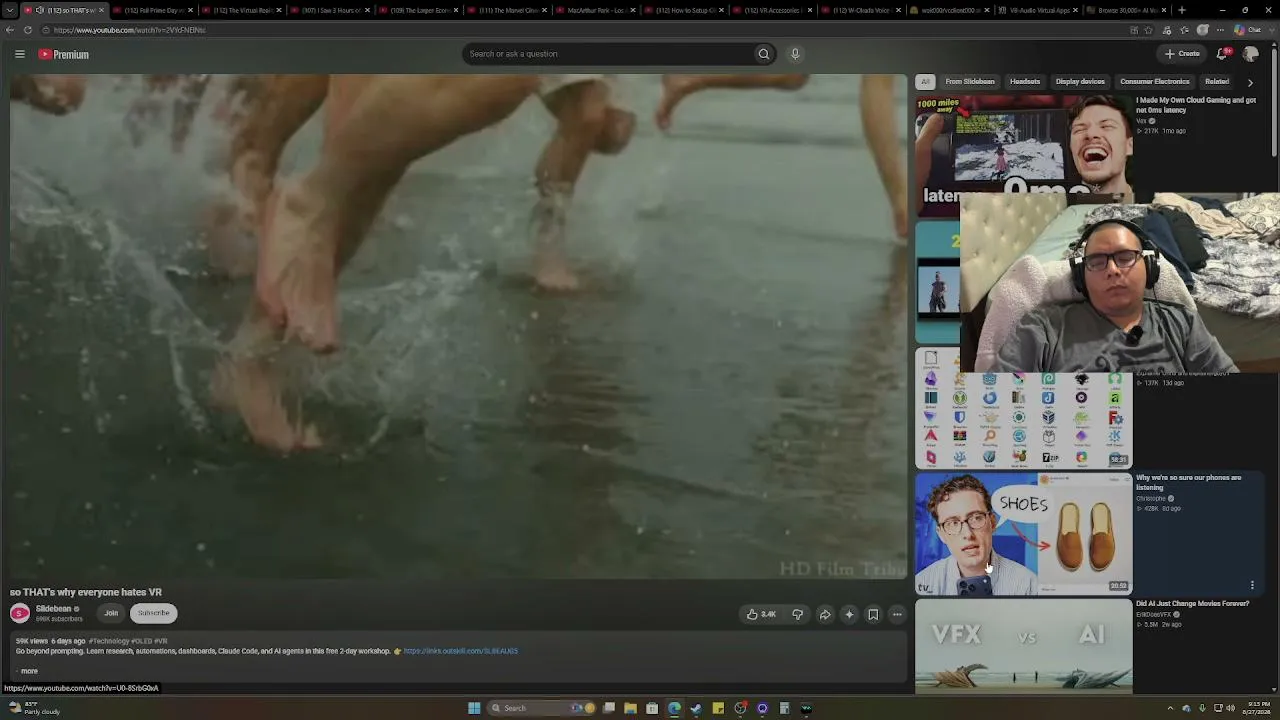Click the YouTube search input field
The height and width of the screenshot is (720, 1280).
coord(608,54)
